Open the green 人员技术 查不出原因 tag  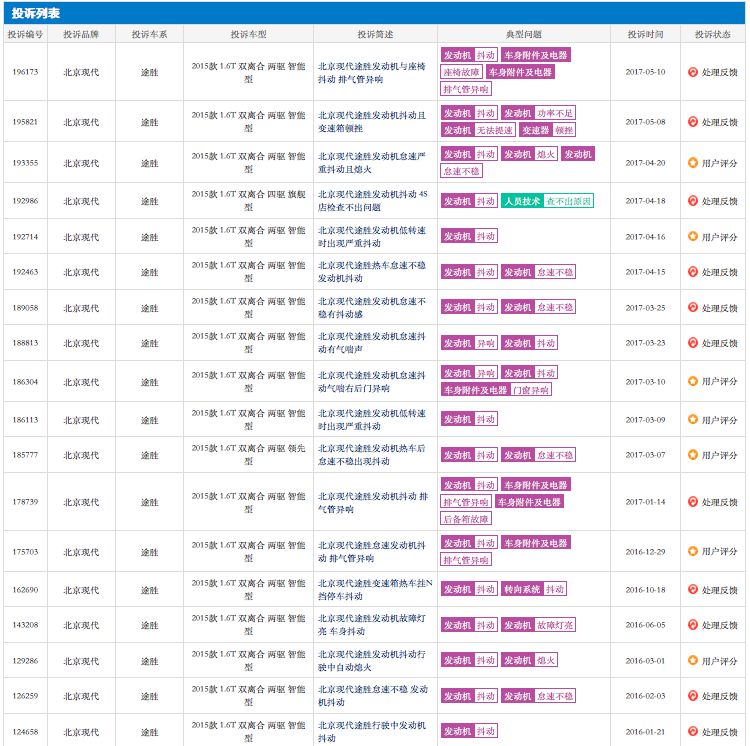point(548,201)
